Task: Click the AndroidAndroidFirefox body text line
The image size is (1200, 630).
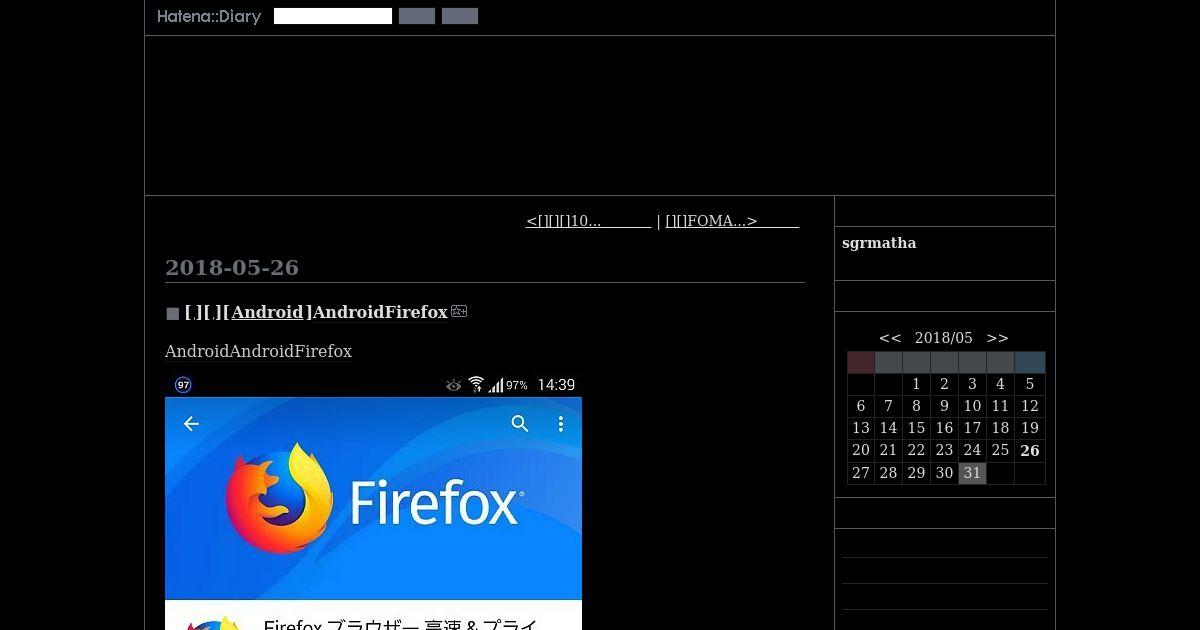Action: pos(258,352)
